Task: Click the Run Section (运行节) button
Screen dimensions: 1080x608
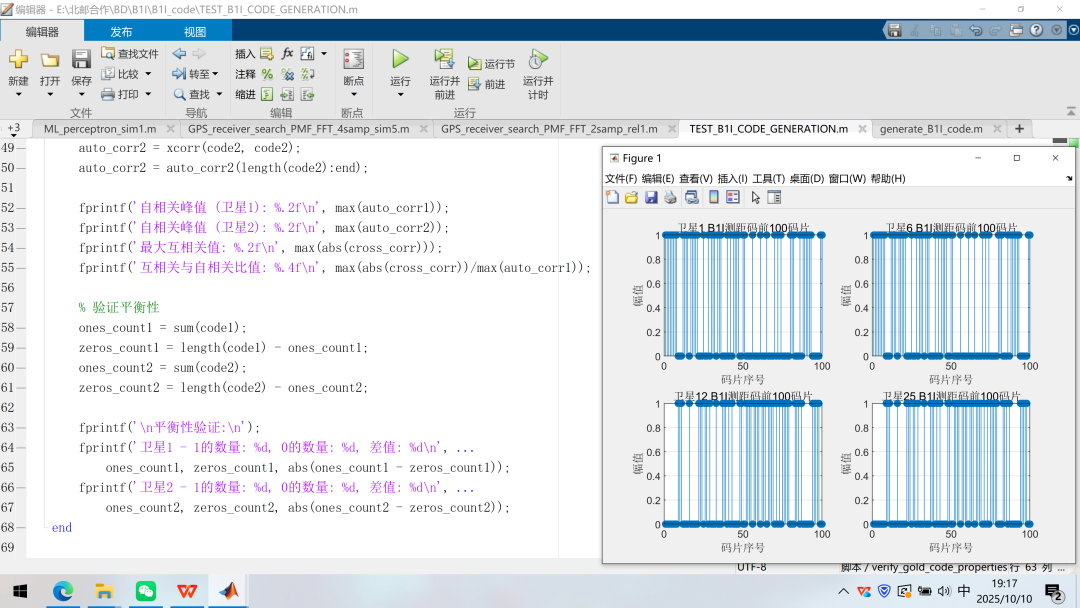Action: [x=491, y=64]
